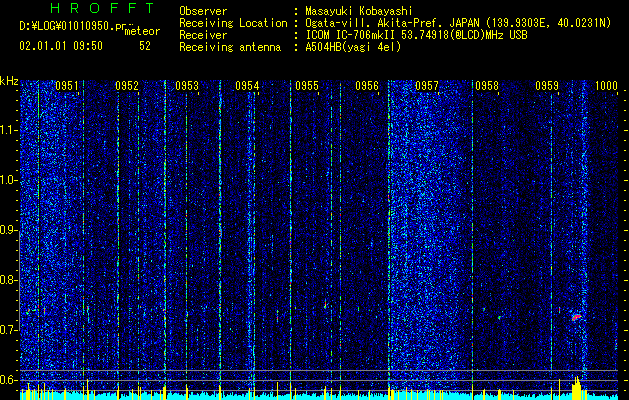
Task: Click the 0957 time marker
Action: coord(427,86)
